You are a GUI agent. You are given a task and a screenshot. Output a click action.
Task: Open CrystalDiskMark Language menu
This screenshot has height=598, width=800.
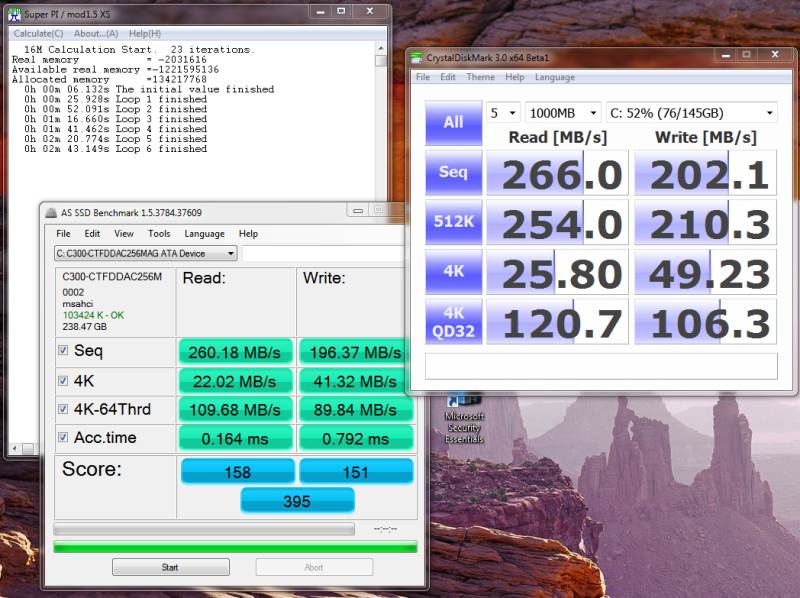555,77
